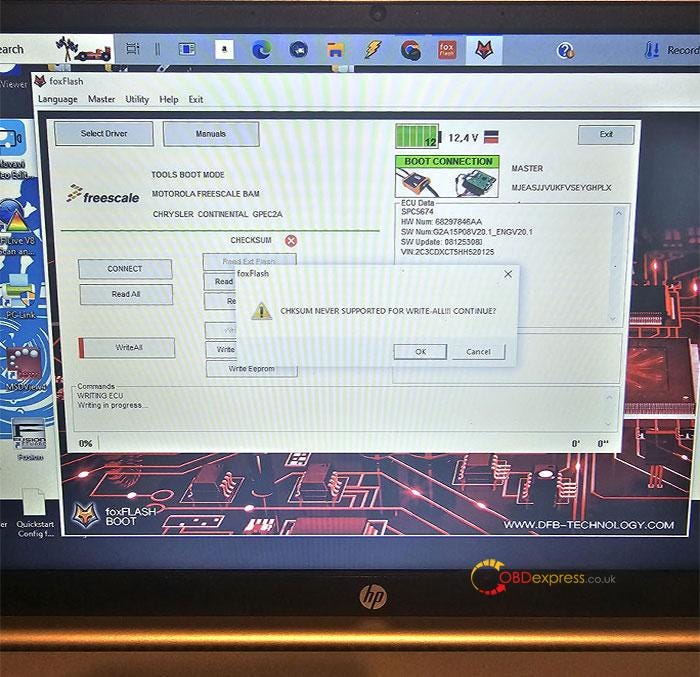
Task: Click the VIN:2C3CDXCT5HH520125 text
Action: [447, 252]
